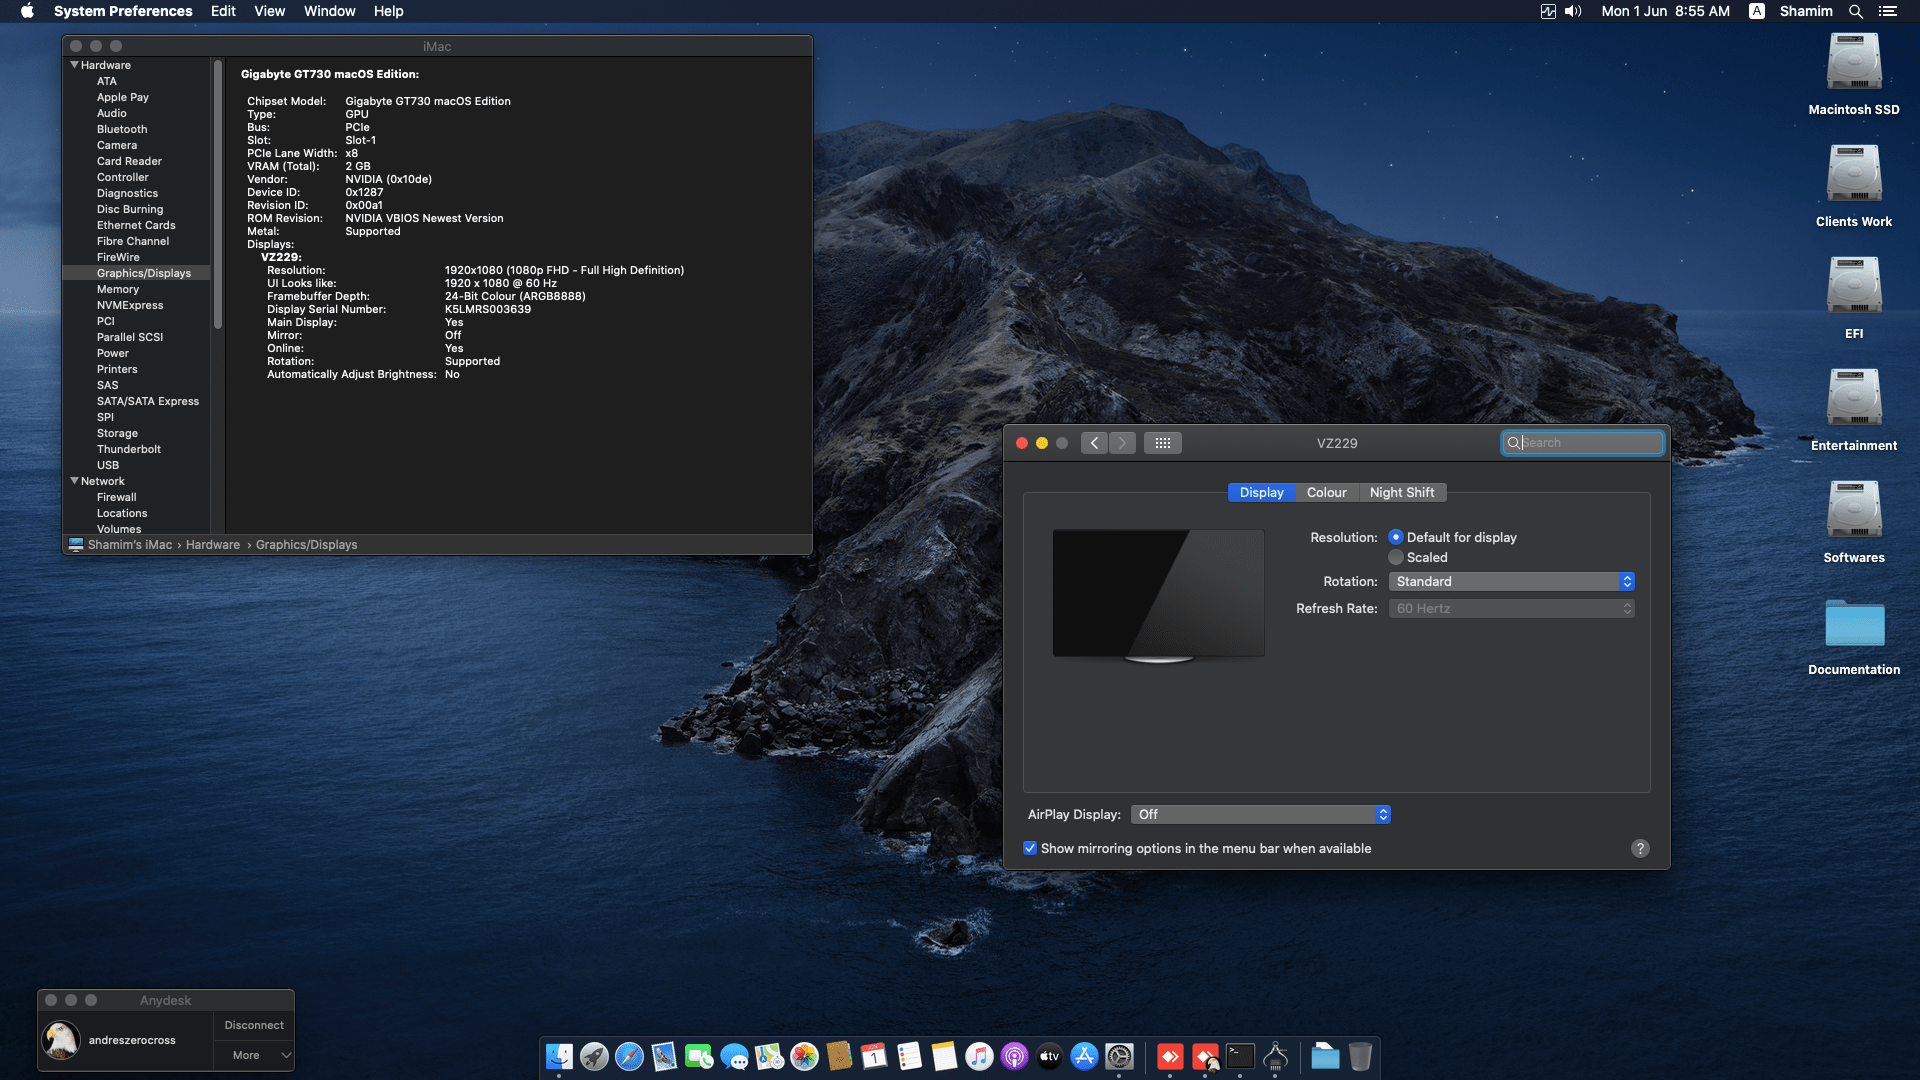Open the Edit menu
Image resolution: width=1920 pixels, height=1080 pixels.
[x=223, y=11]
